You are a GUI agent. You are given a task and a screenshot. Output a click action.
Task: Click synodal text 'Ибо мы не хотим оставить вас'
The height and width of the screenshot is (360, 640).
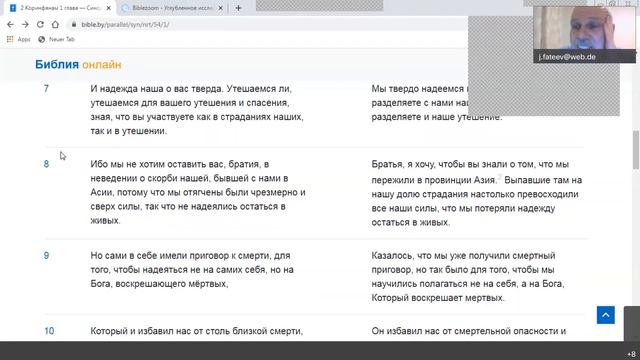157,164
